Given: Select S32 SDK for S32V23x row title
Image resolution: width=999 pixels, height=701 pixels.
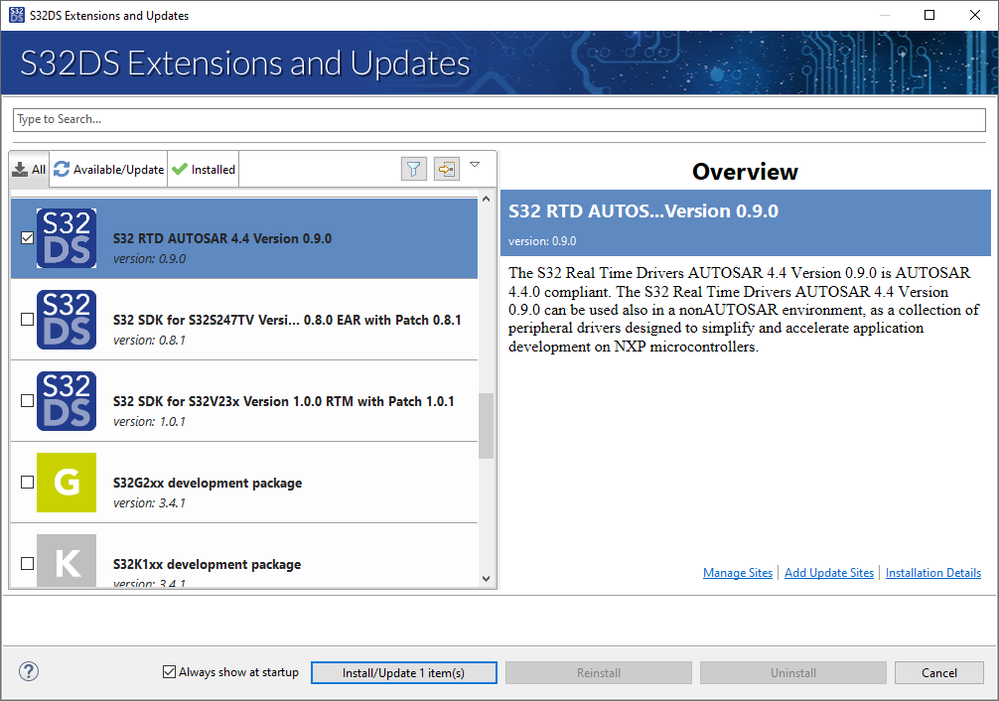Looking at the screenshot, I should pyautogui.click(x=284, y=401).
